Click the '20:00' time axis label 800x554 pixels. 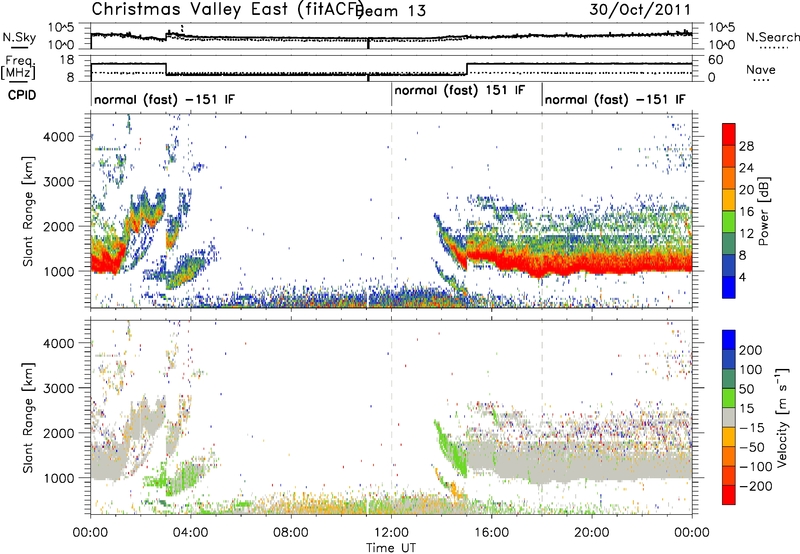pyautogui.click(x=592, y=533)
